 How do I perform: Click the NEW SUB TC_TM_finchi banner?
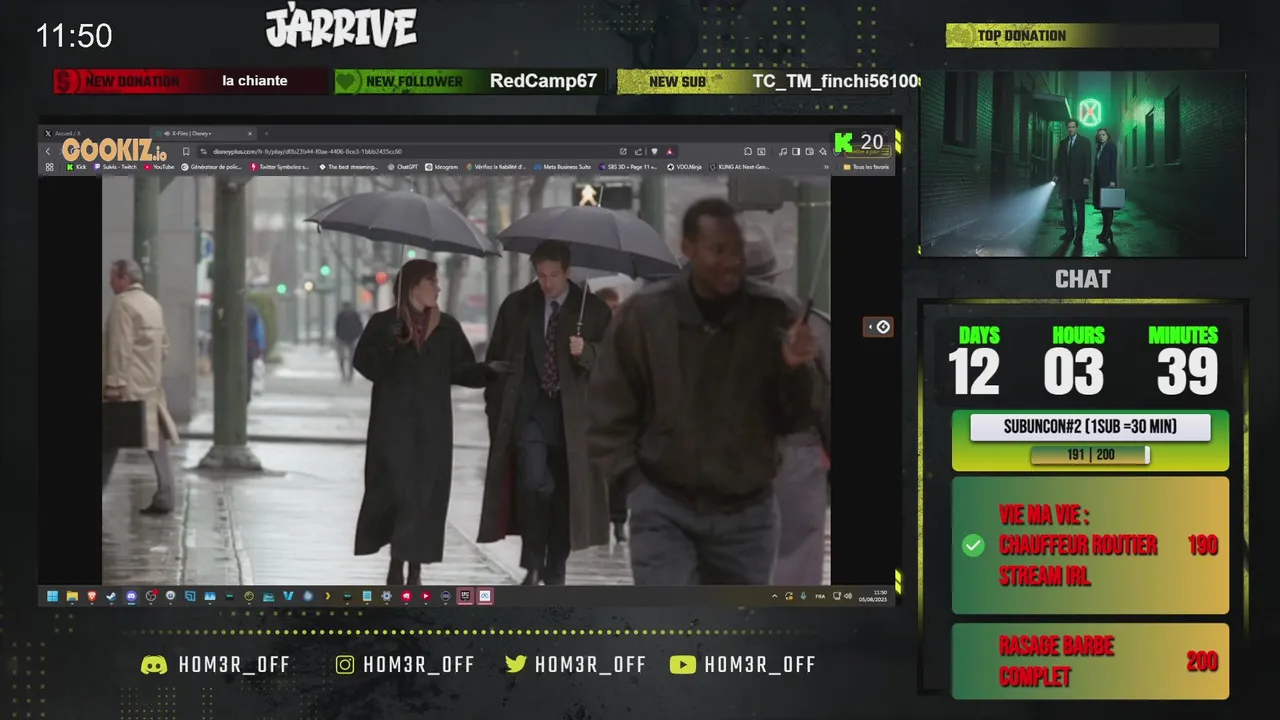(768, 82)
